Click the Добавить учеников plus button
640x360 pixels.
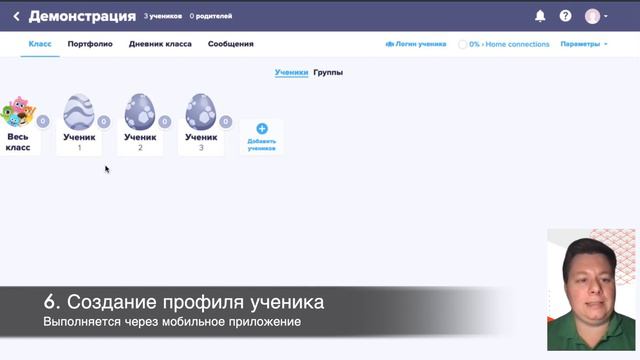(262, 137)
